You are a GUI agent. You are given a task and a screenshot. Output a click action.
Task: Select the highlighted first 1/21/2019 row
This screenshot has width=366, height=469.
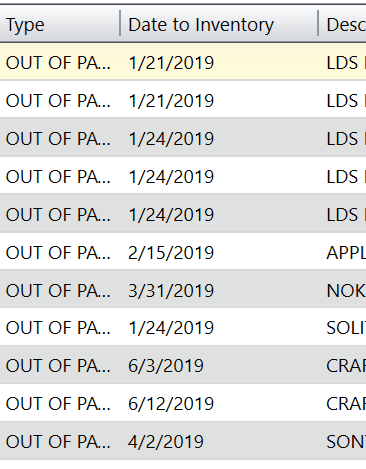coord(183,62)
